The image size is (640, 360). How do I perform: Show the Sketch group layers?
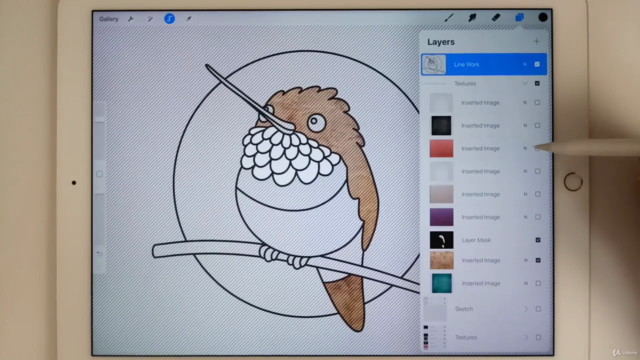538,309
